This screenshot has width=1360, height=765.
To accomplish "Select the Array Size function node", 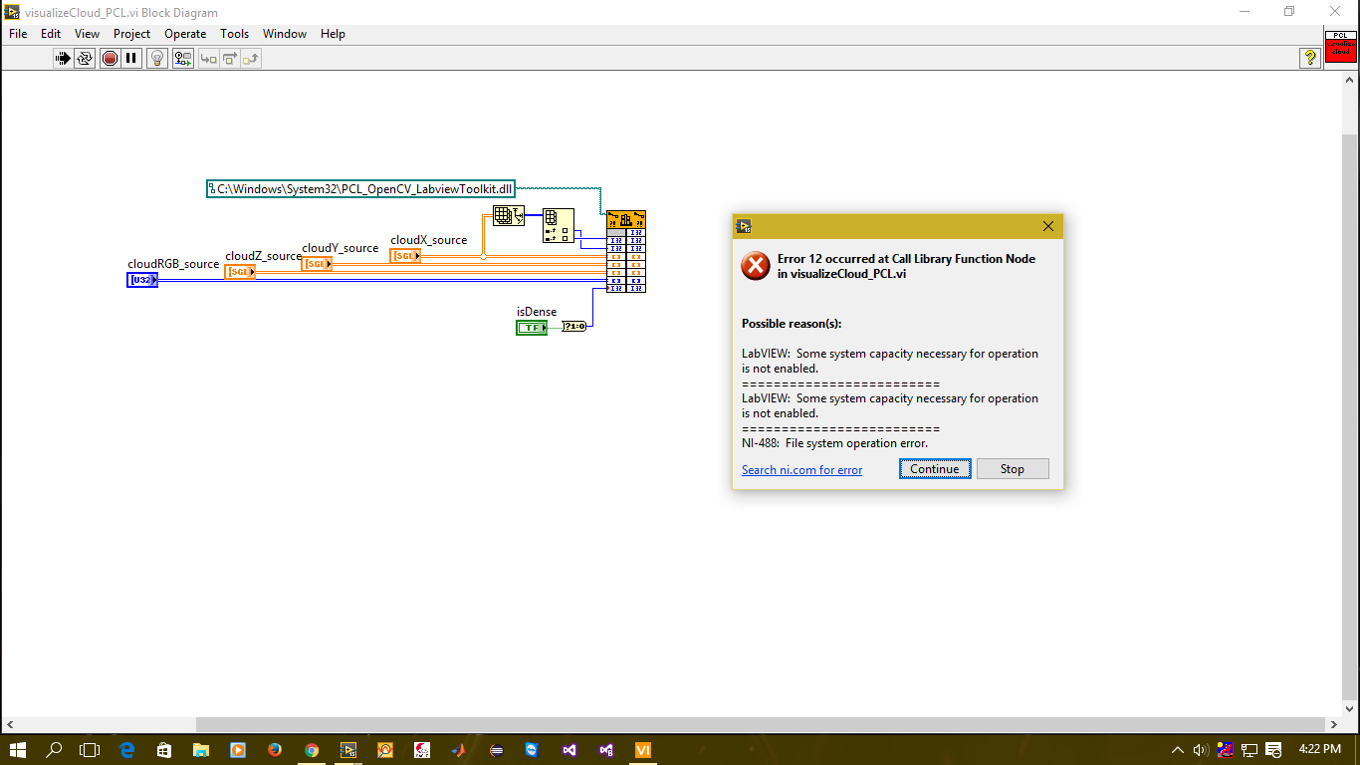I will click(509, 215).
